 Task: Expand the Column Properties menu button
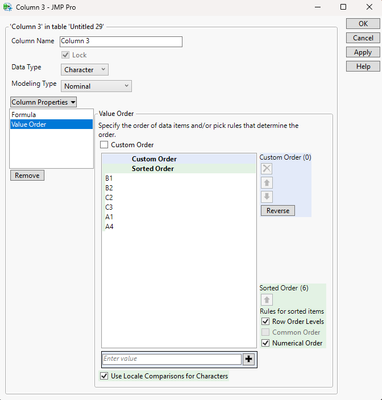pyautogui.click(x=43, y=102)
